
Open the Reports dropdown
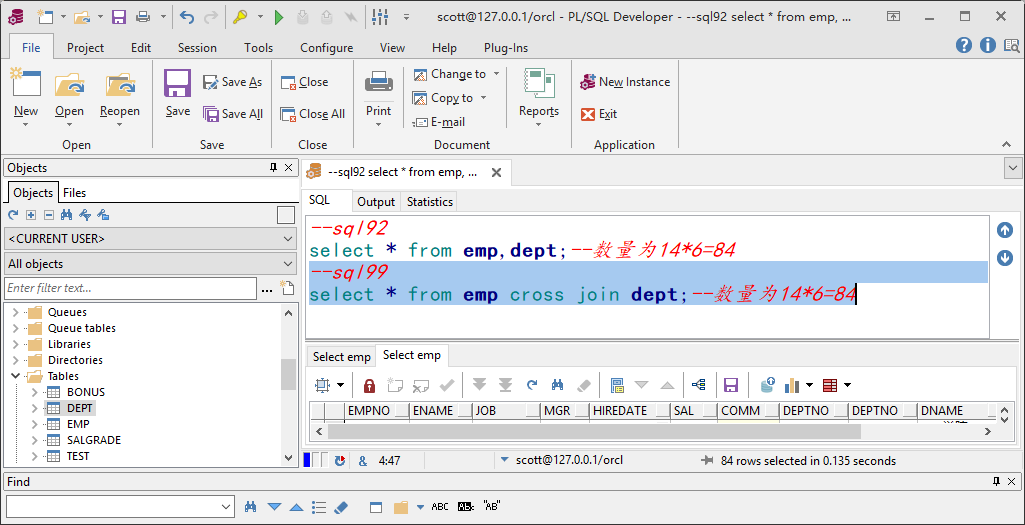coord(539,125)
